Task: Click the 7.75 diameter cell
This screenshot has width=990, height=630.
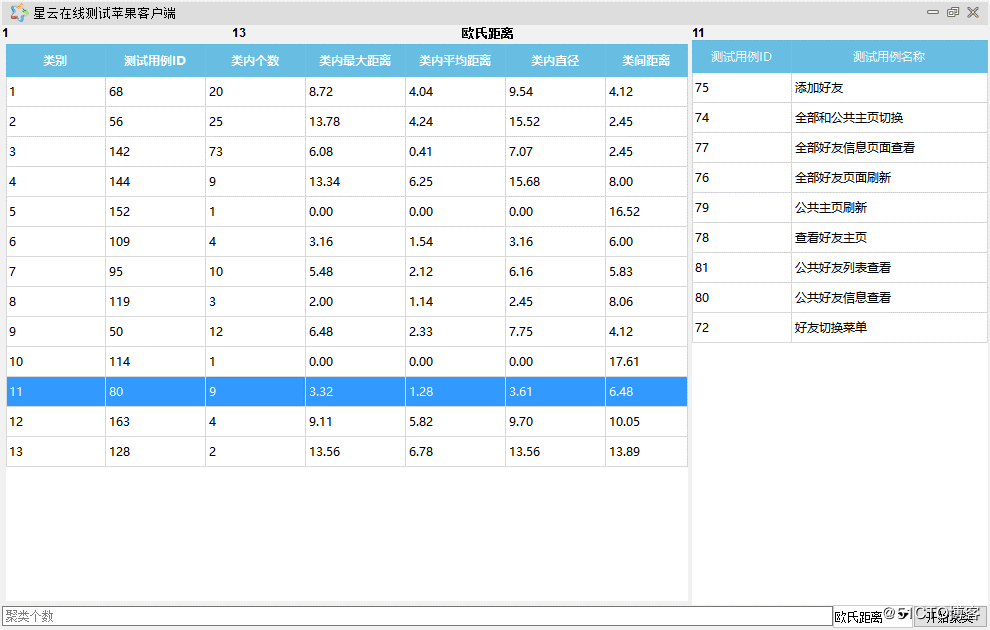Action: point(555,331)
